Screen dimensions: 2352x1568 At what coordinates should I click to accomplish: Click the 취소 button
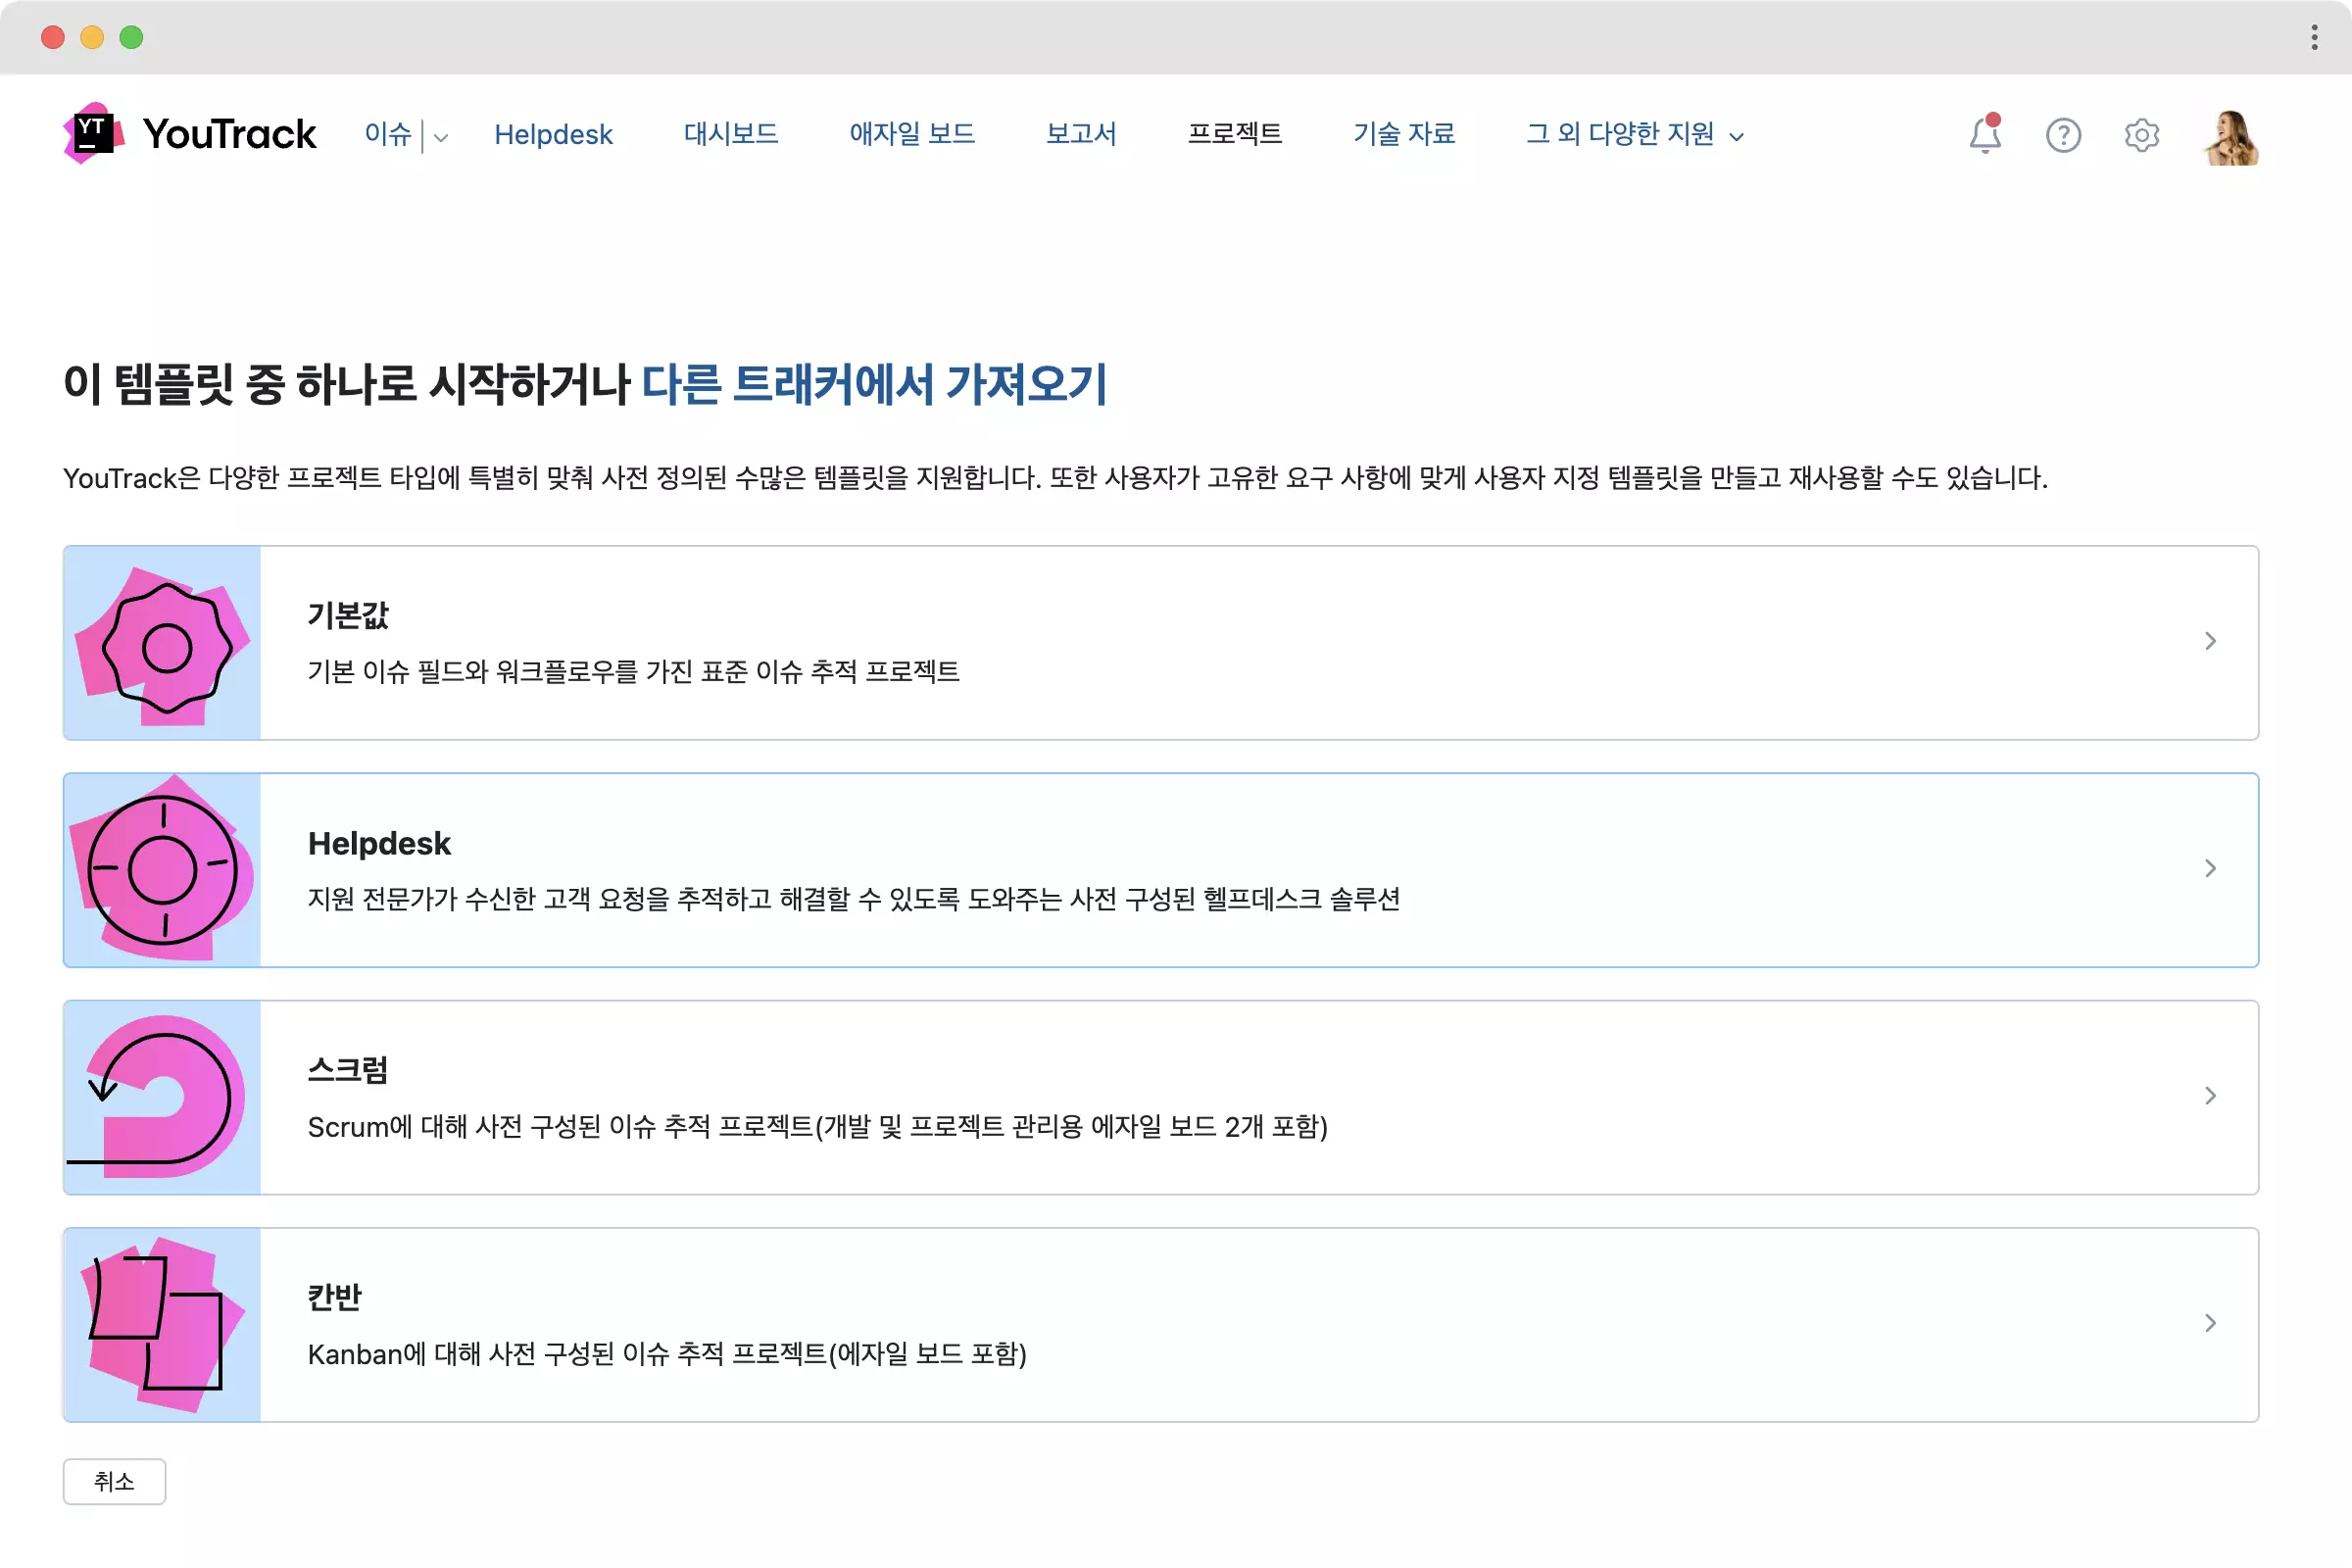point(114,1481)
